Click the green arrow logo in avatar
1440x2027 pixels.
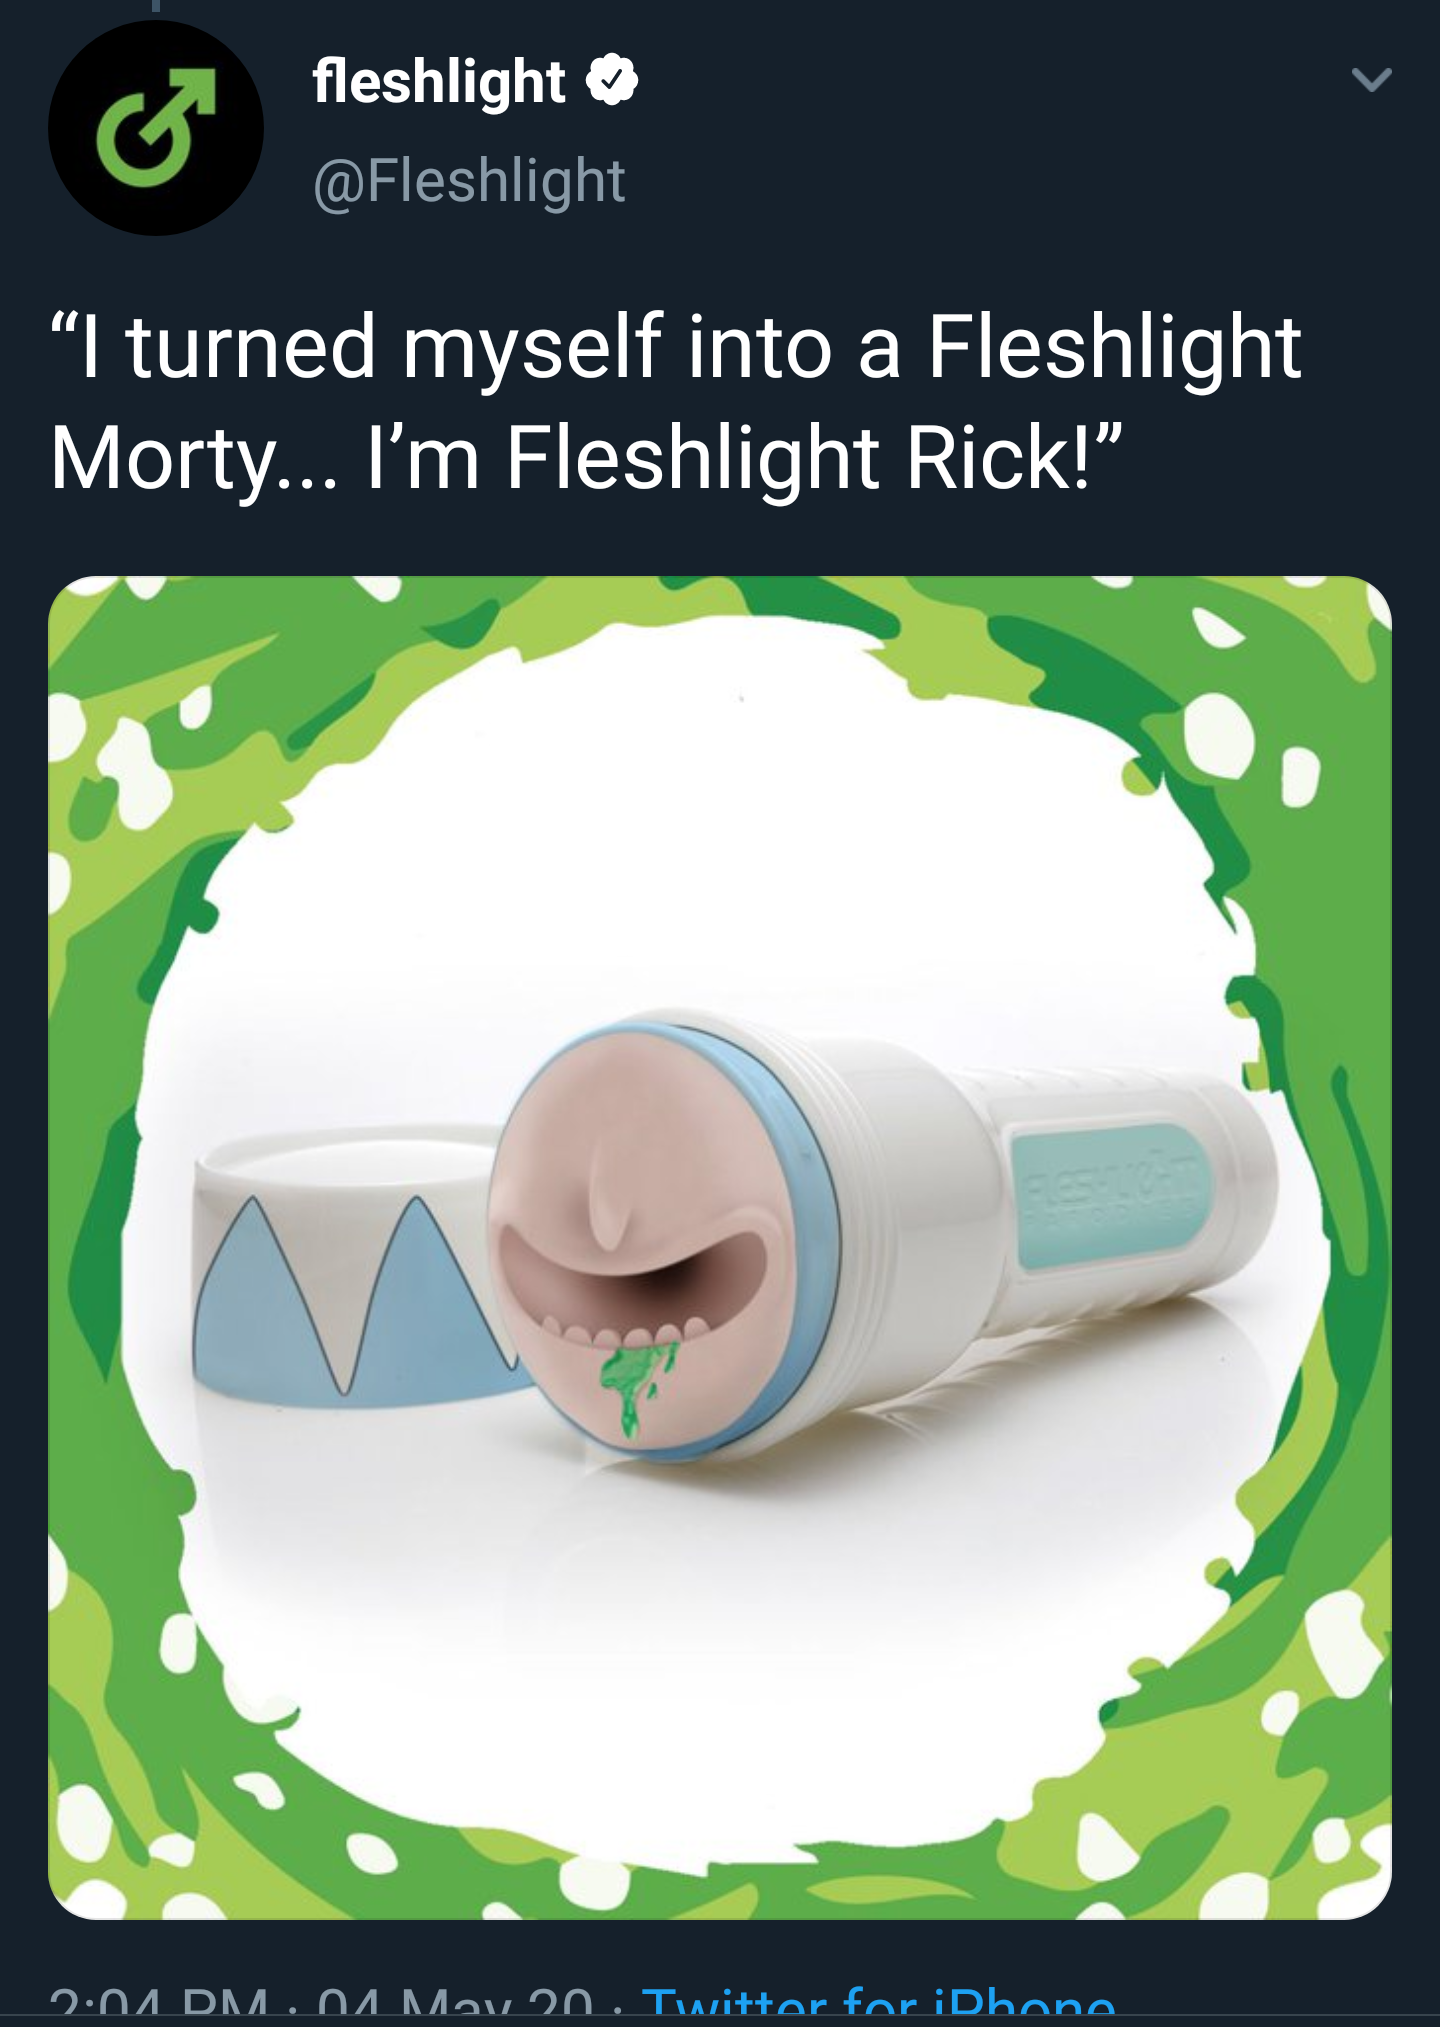point(156,128)
